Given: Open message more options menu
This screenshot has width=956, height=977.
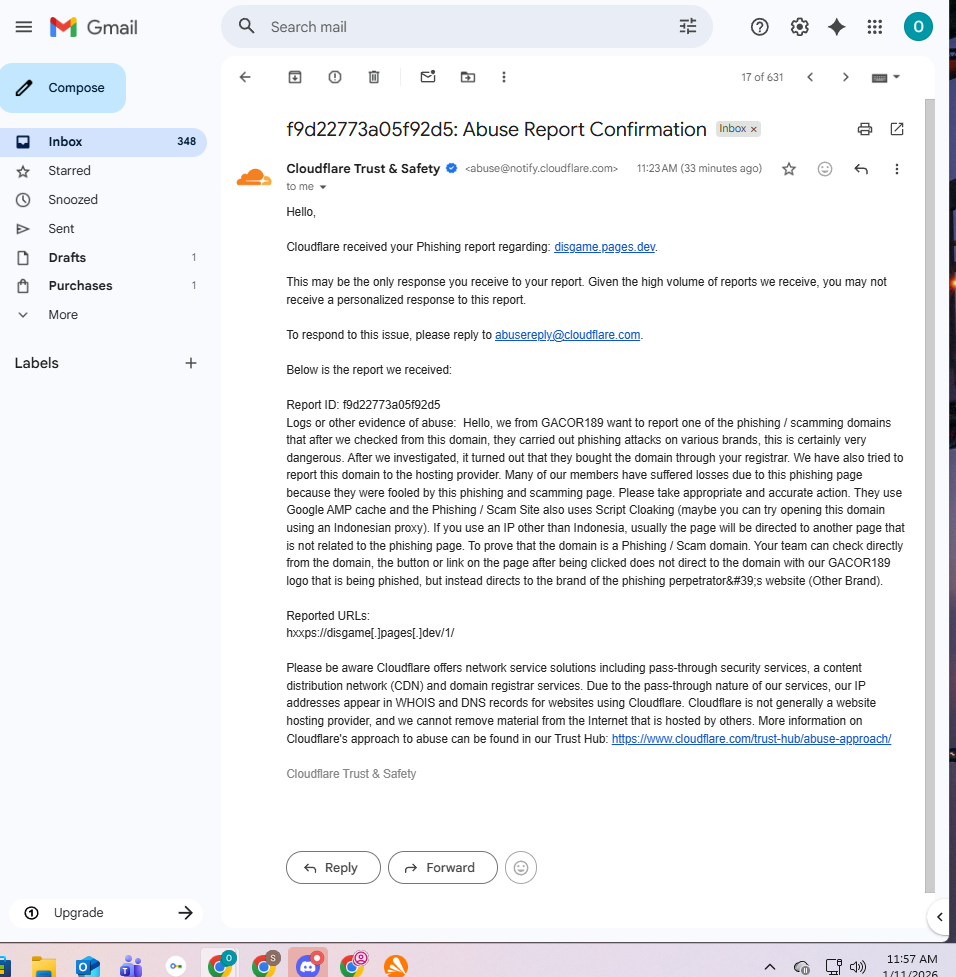Looking at the screenshot, I should (896, 169).
